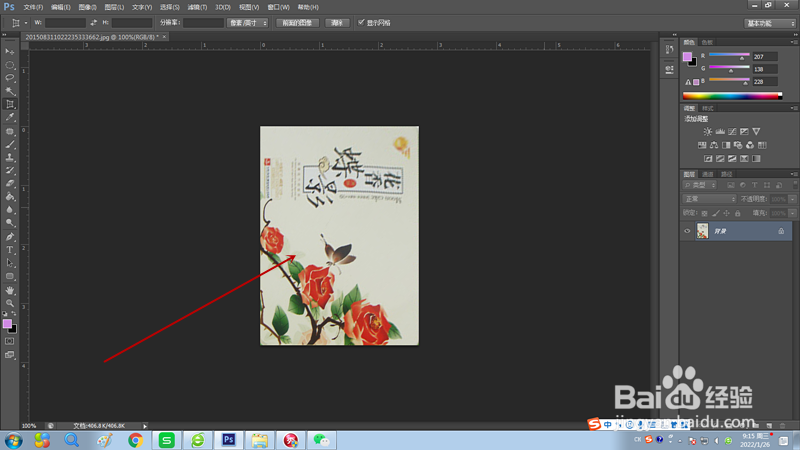This screenshot has height=450, width=800.
Task: Click the Front Image button
Action: point(297,23)
